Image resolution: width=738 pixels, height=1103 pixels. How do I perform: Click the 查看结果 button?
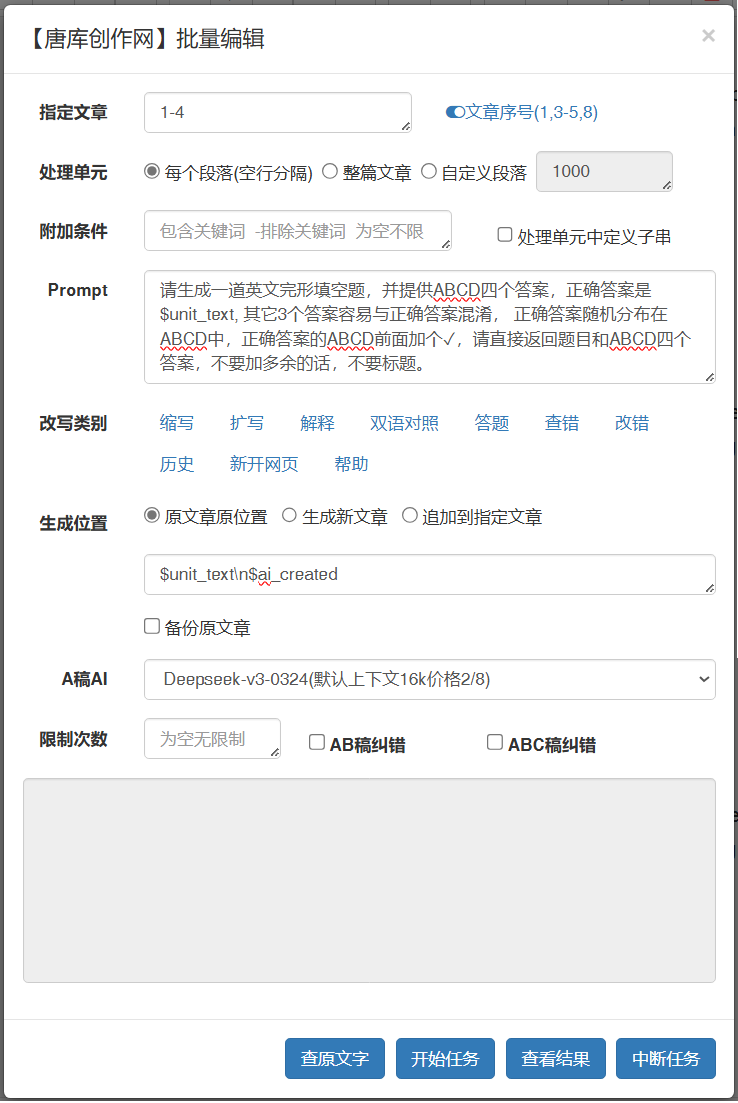(556, 1059)
